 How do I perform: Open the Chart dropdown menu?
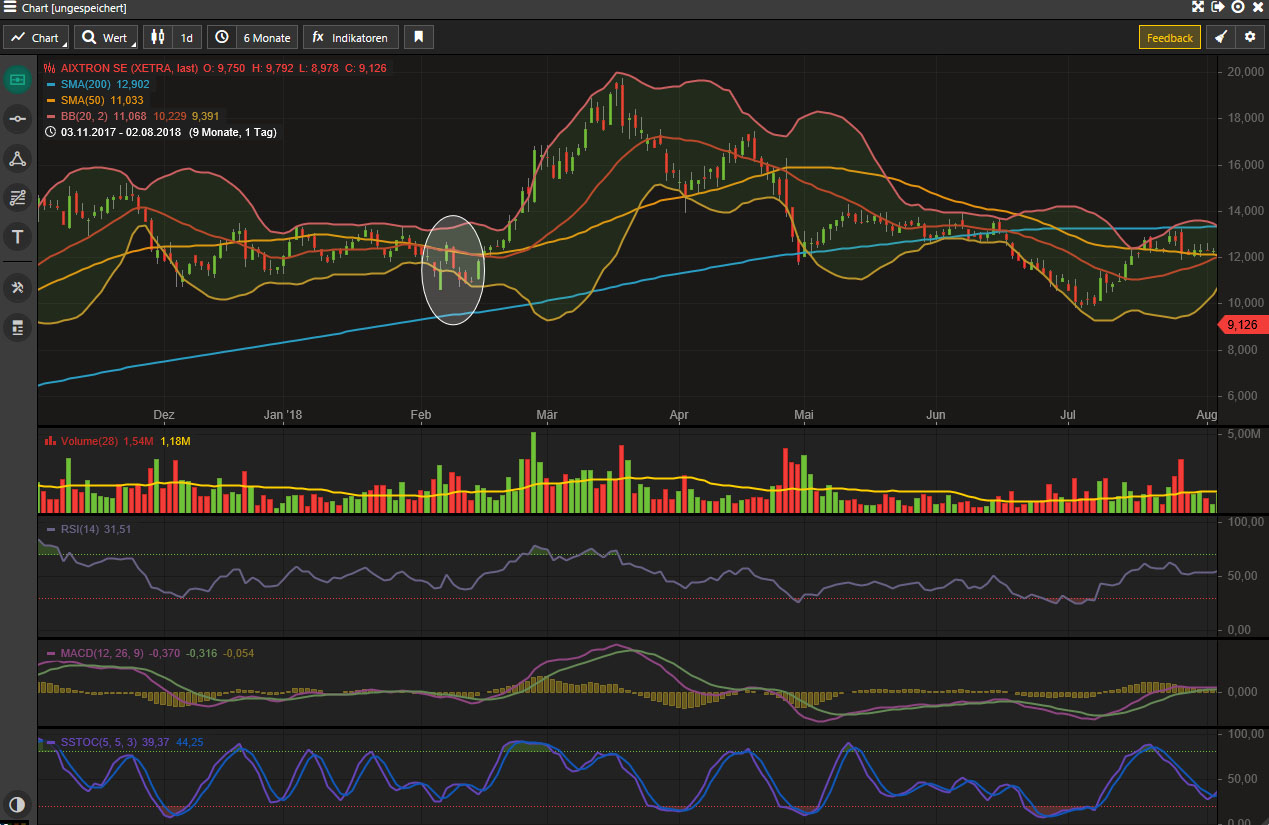(x=36, y=38)
